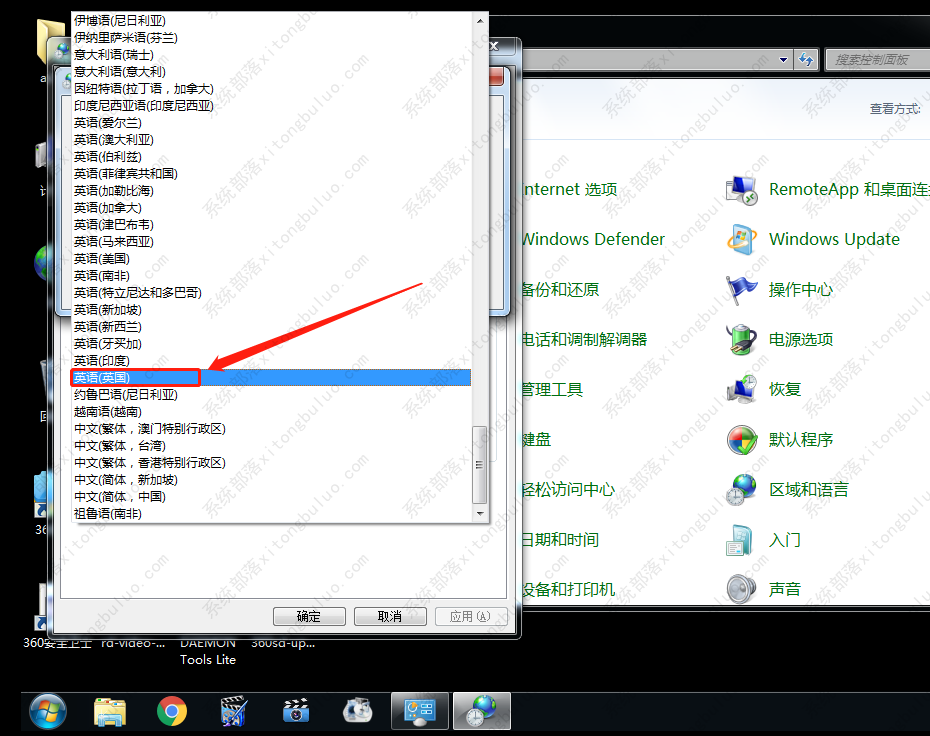Open 默认程序 via its colored icon

click(742, 439)
